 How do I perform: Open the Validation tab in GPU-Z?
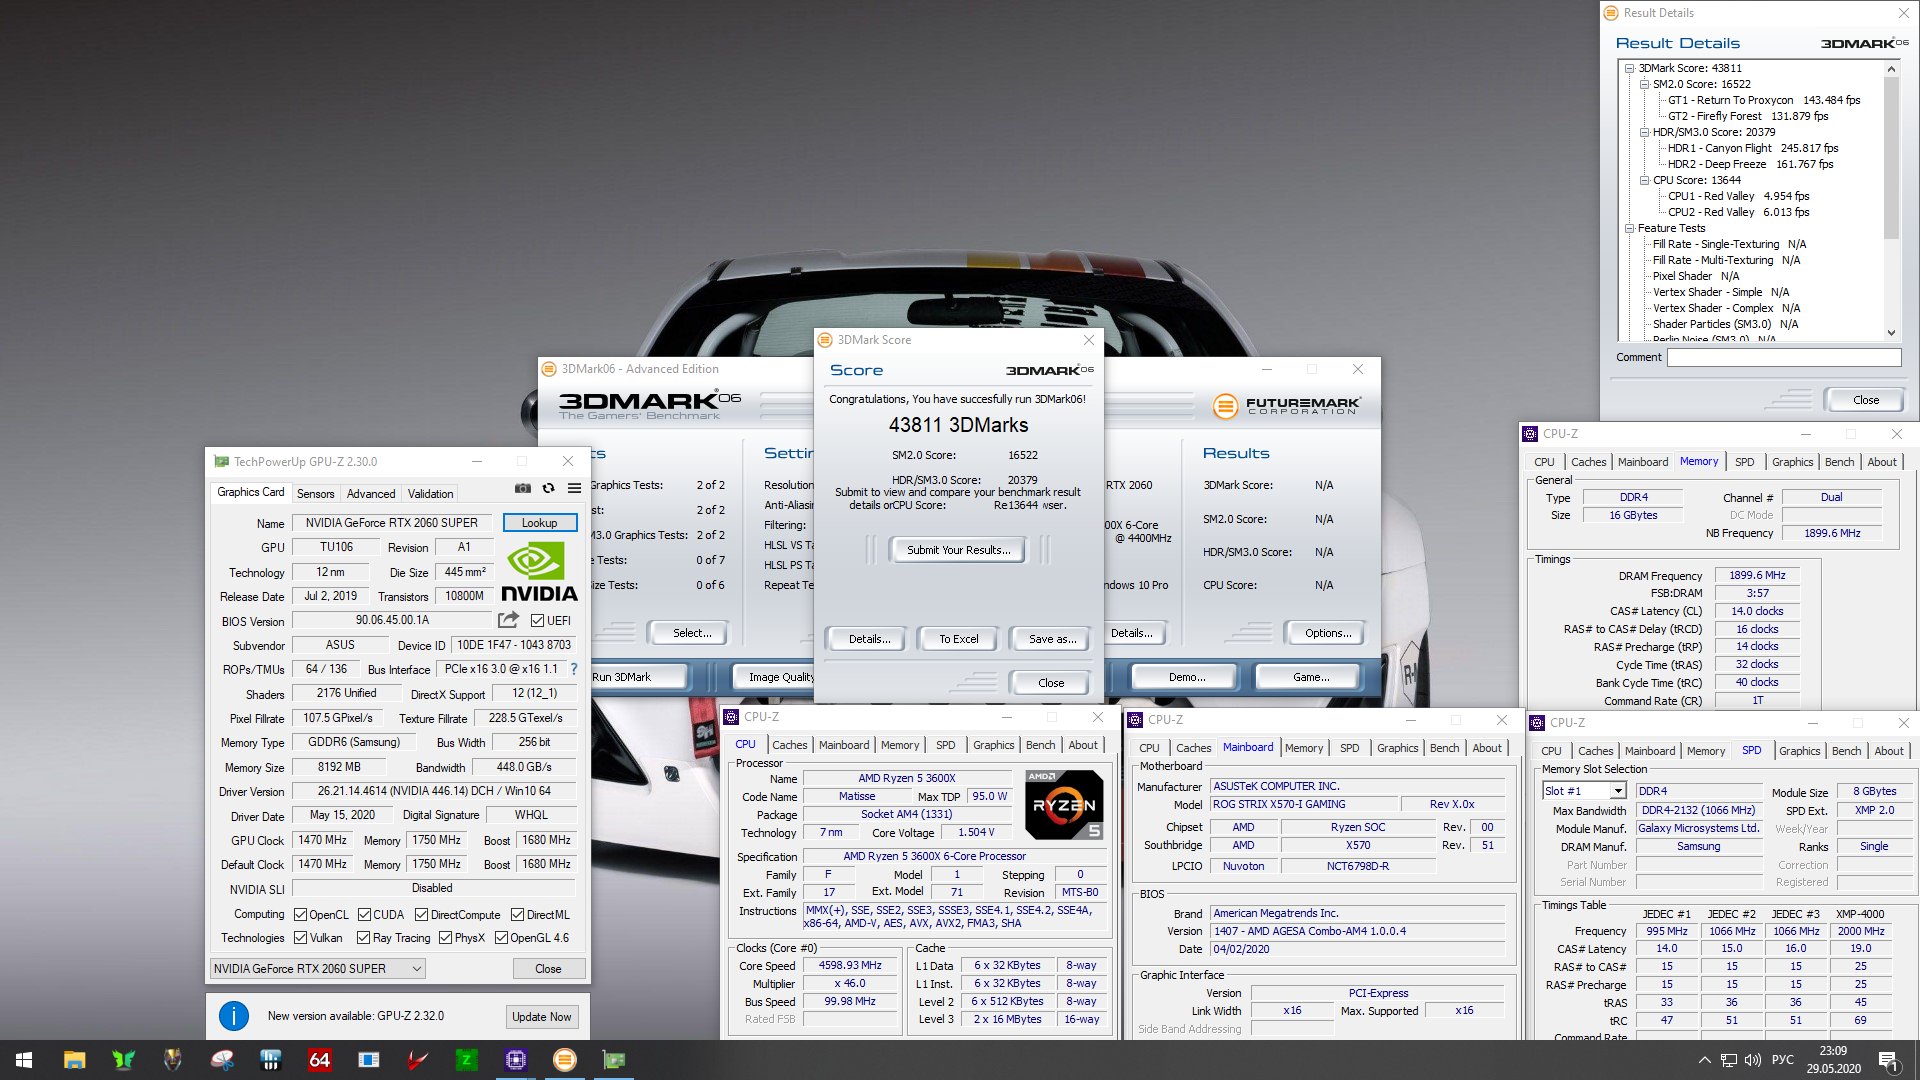pyautogui.click(x=430, y=494)
